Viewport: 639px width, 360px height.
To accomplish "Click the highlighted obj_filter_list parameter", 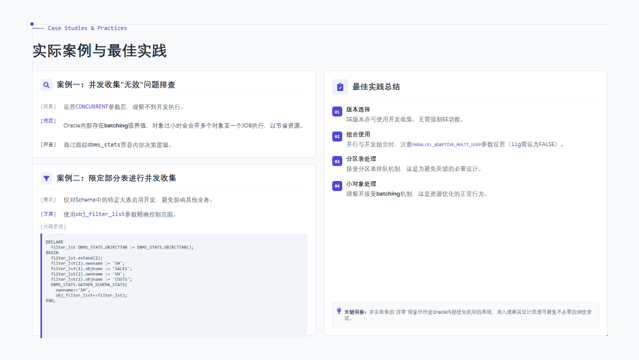I will point(100,214).
